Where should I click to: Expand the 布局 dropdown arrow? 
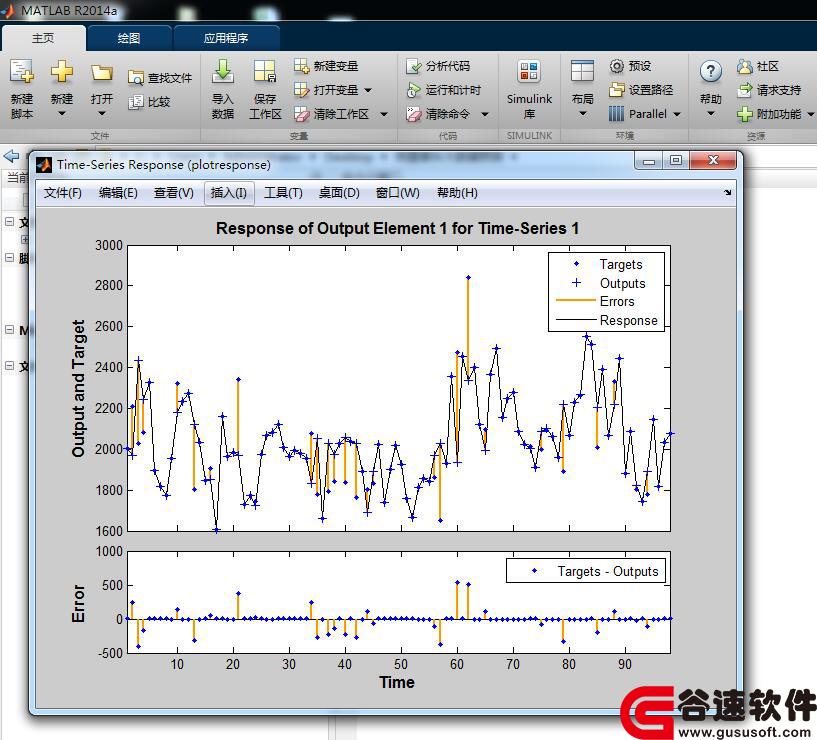pyautogui.click(x=583, y=114)
